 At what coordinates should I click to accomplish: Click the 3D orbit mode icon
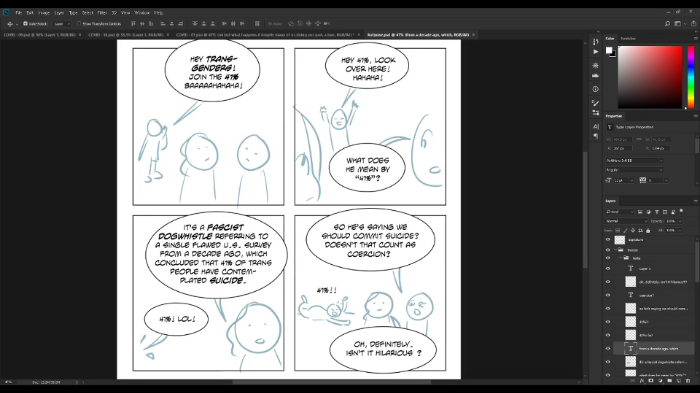point(291,24)
